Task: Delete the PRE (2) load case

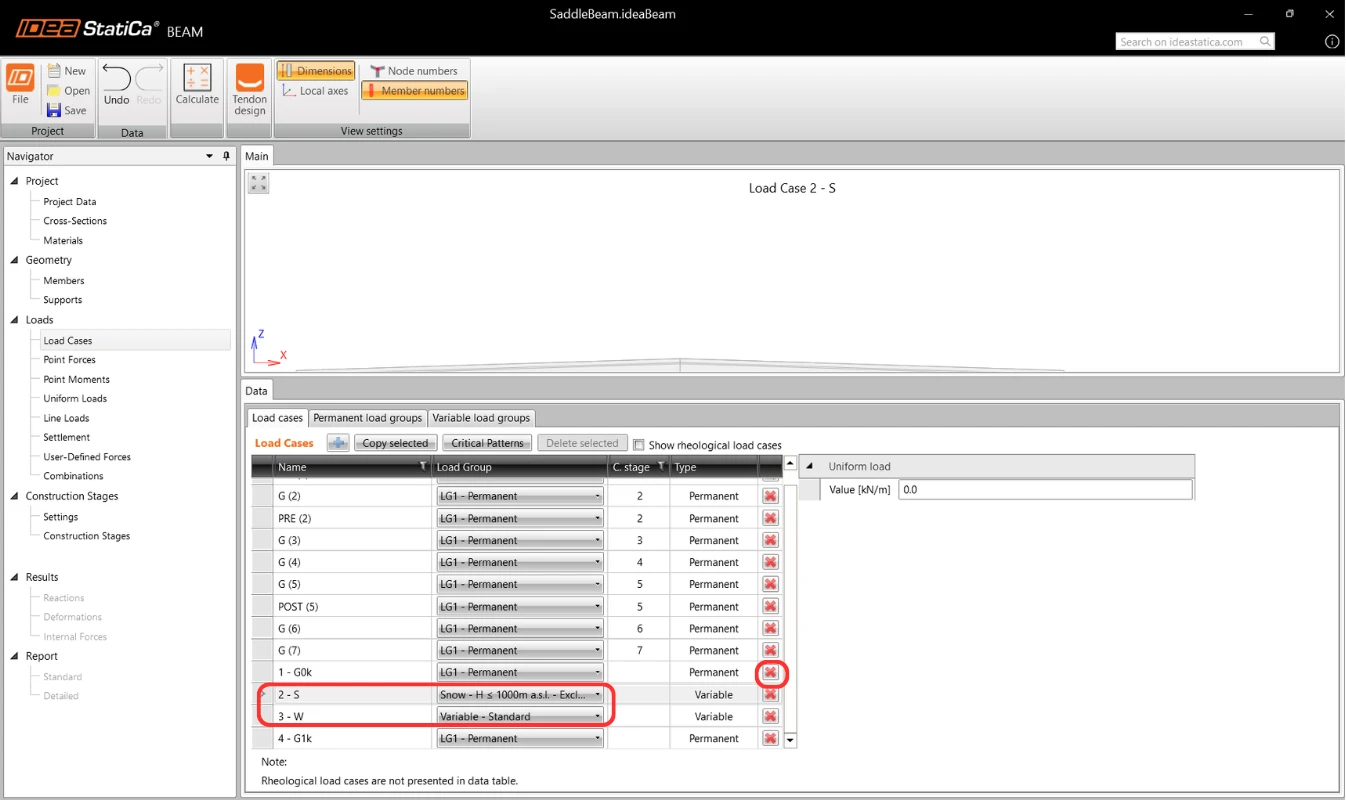Action: (770, 518)
